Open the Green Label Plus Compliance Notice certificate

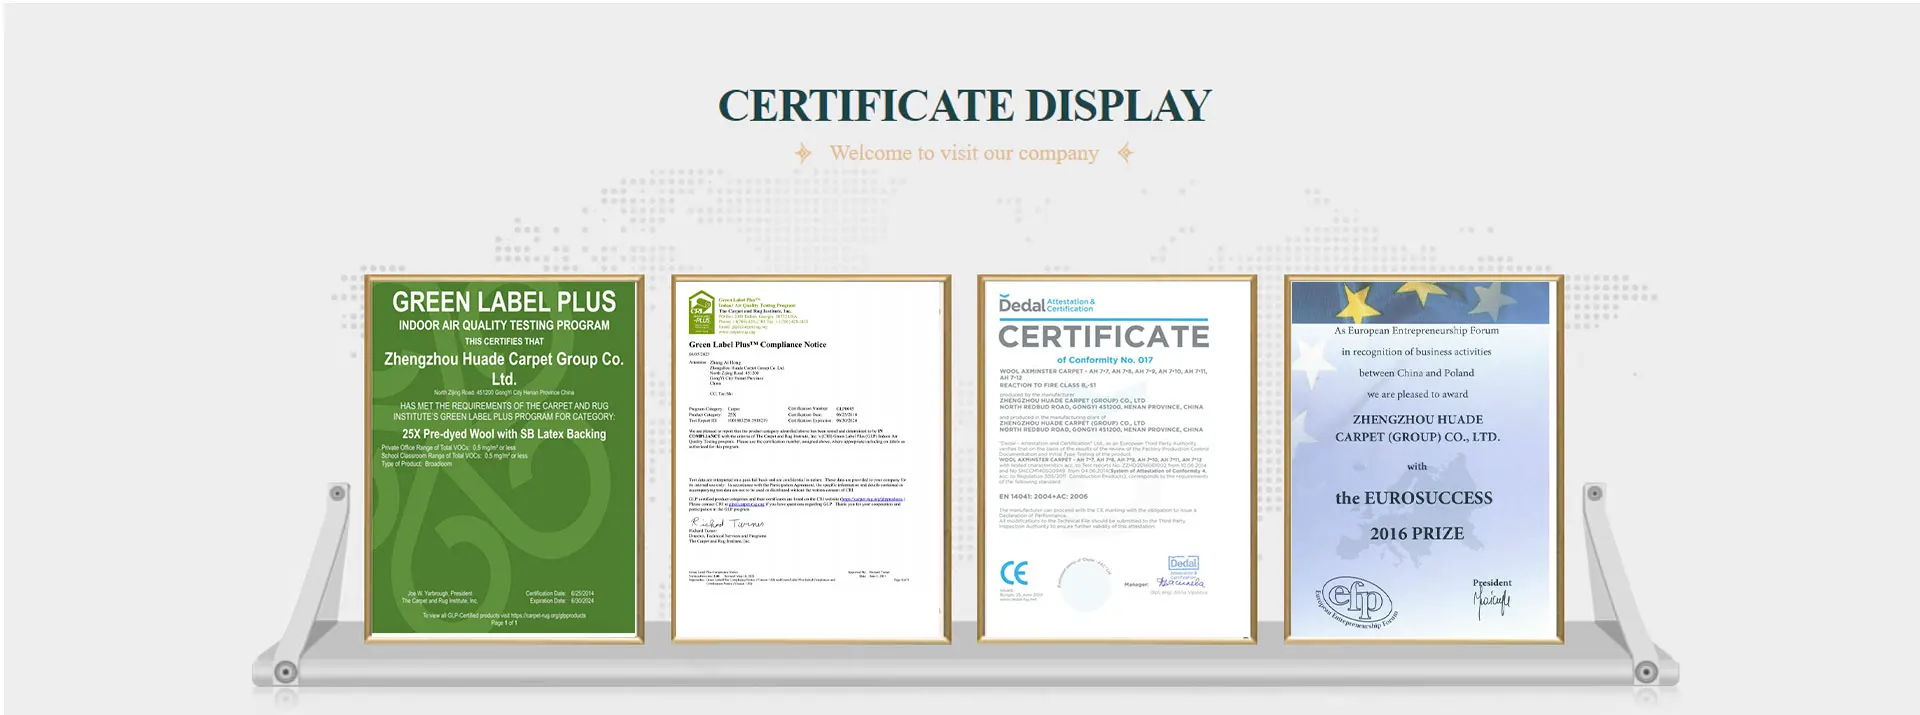[810, 458]
